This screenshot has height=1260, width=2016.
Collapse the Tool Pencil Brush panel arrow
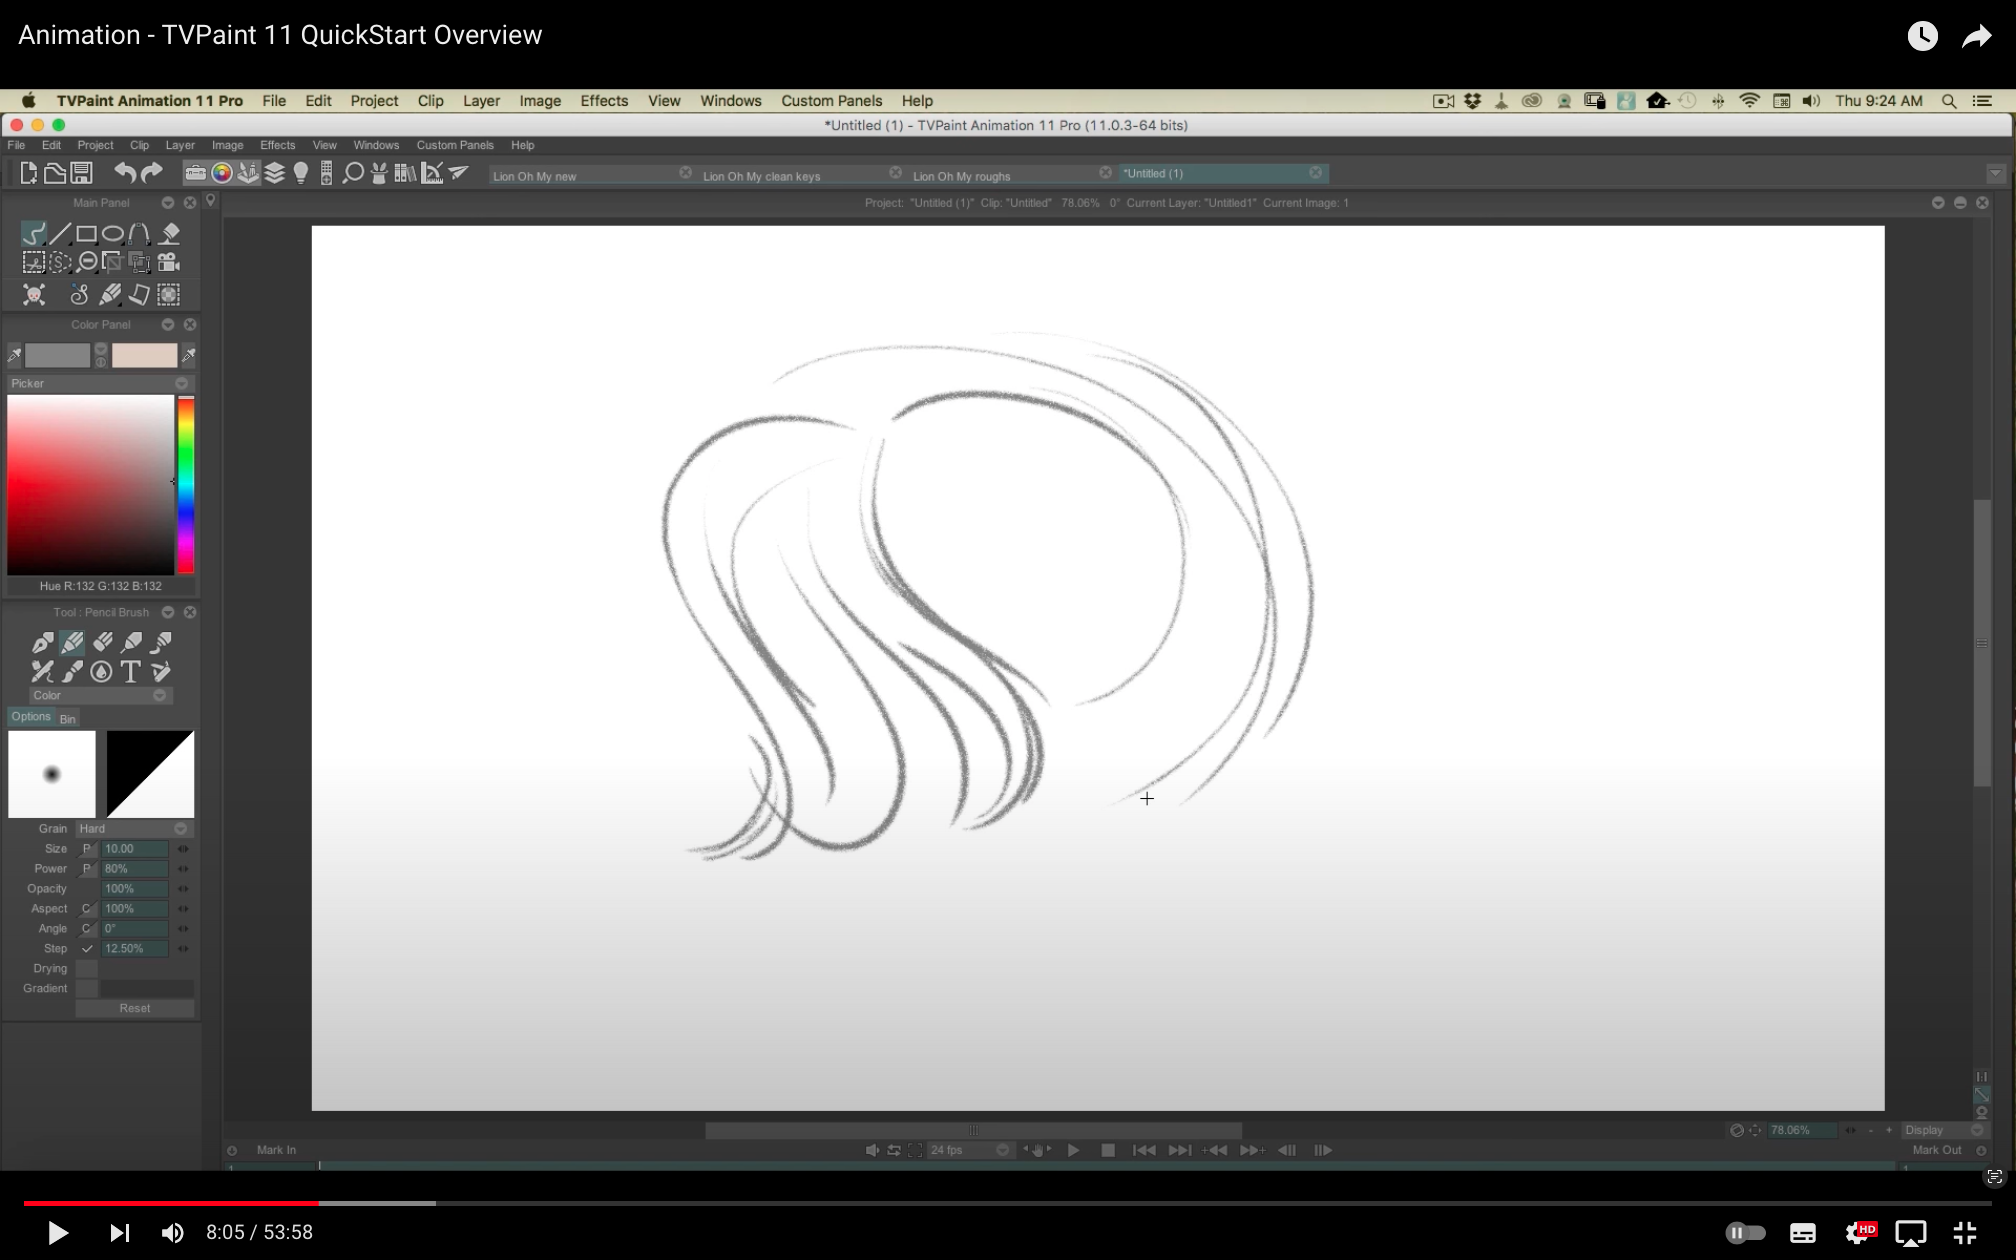(x=168, y=612)
